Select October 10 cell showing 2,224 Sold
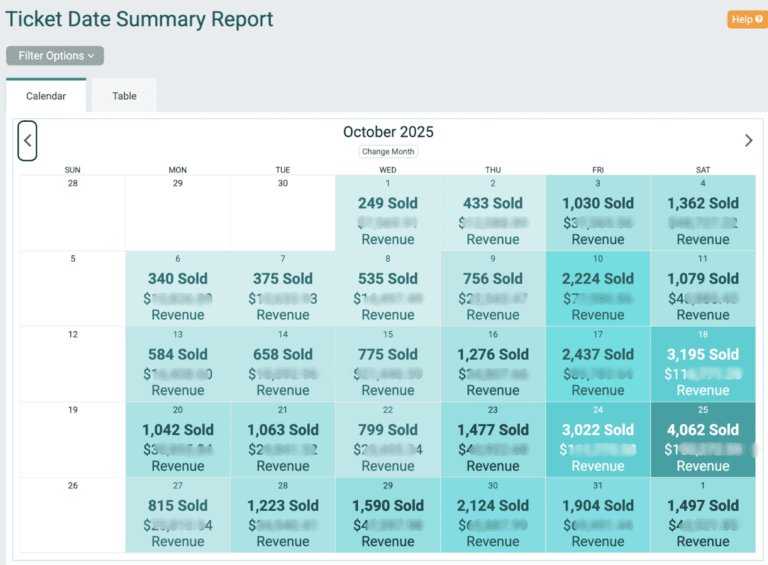 pyautogui.click(x=597, y=288)
